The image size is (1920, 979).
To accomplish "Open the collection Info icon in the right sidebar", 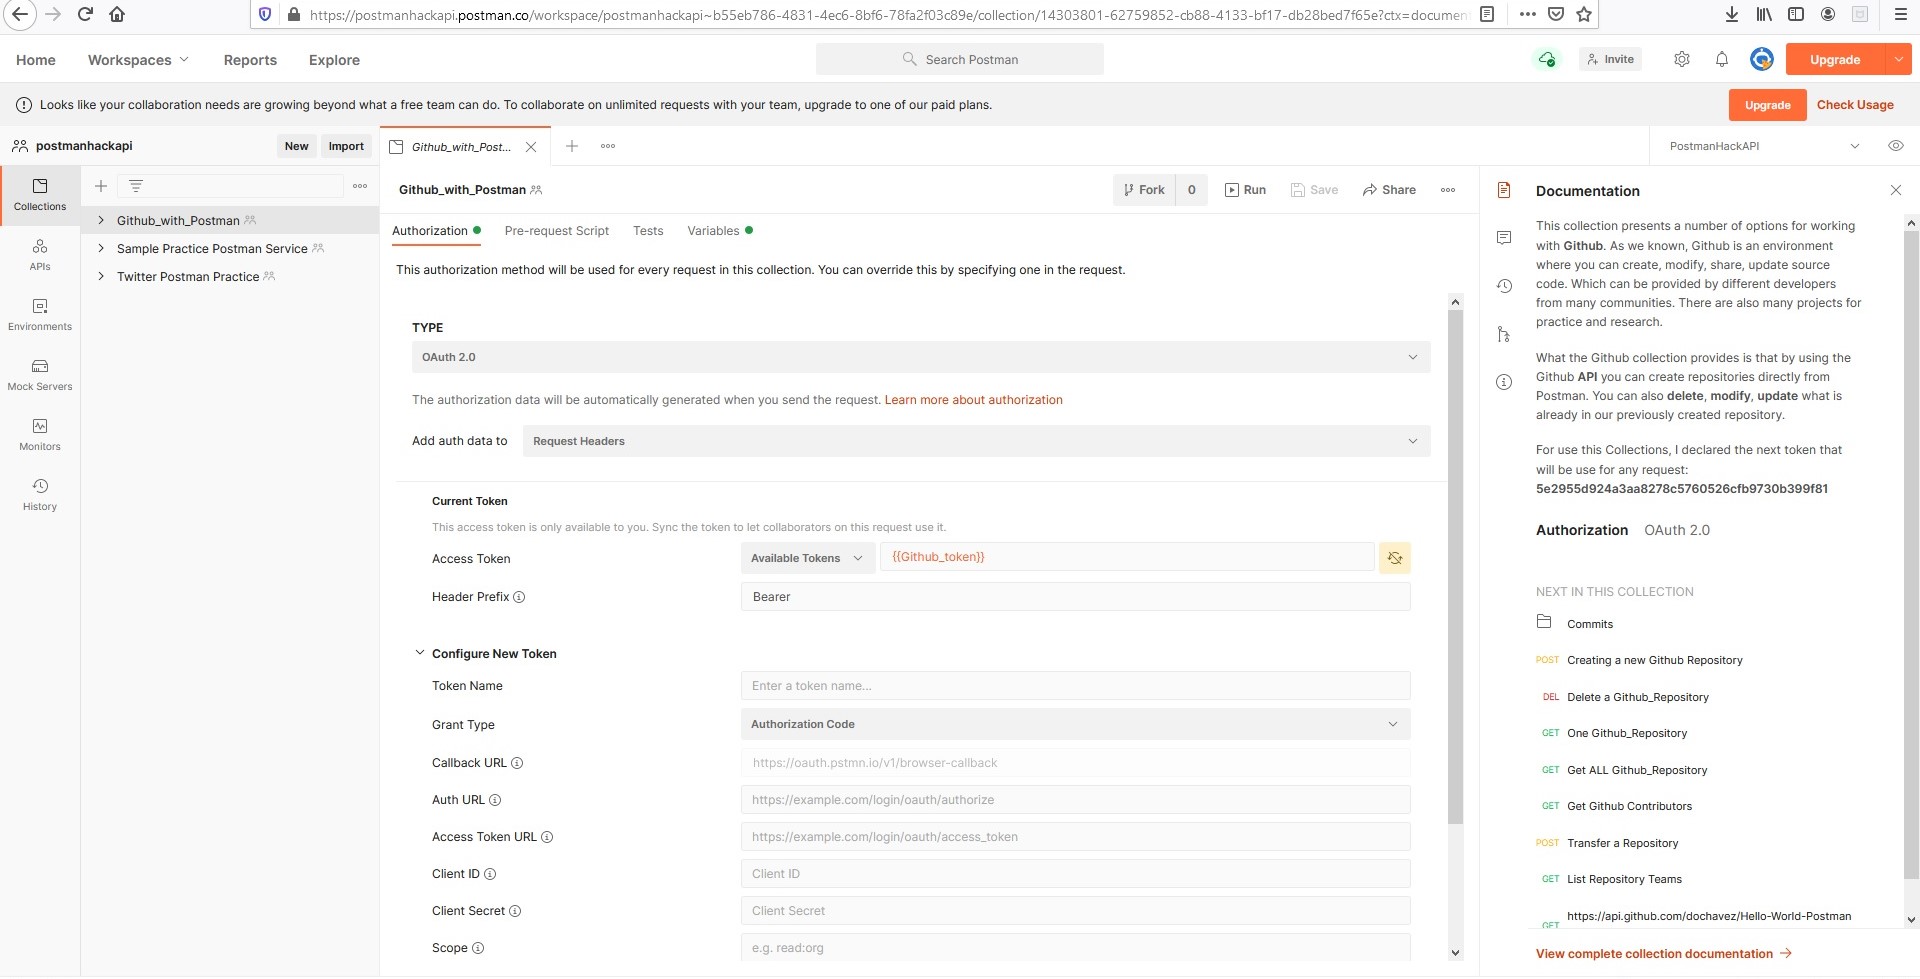I will click(x=1504, y=382).
